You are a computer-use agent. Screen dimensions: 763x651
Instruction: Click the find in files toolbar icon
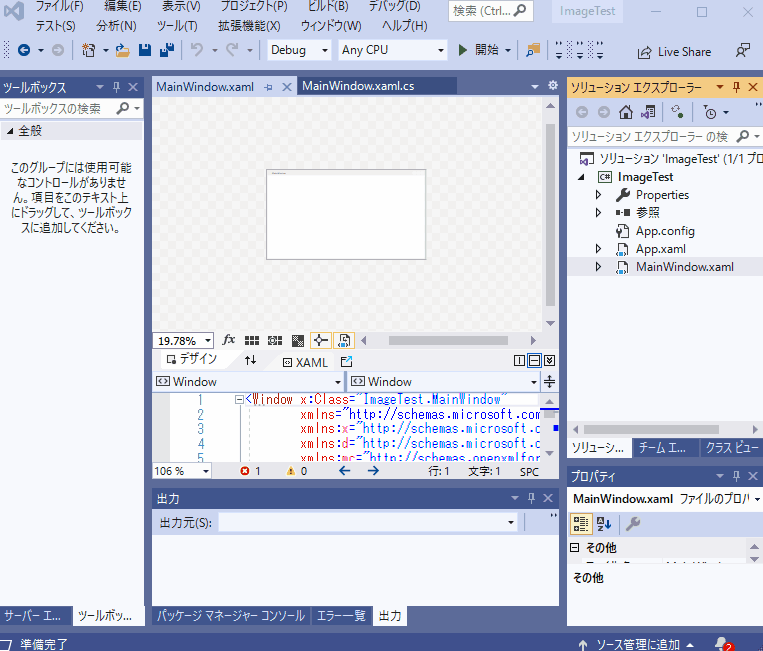click(533, 50)
